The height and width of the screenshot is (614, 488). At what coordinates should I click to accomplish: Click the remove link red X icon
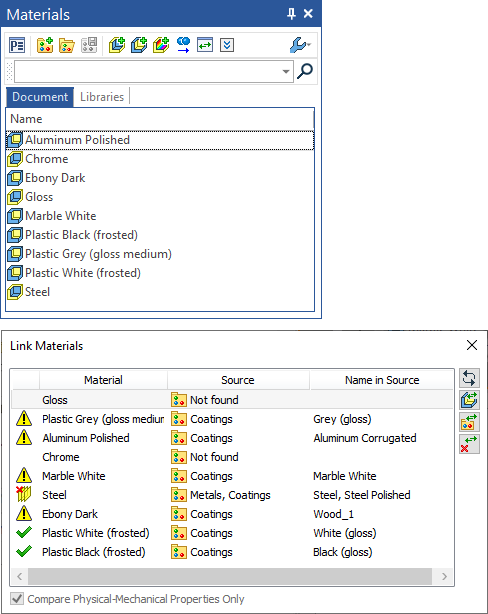click(469, 444)
